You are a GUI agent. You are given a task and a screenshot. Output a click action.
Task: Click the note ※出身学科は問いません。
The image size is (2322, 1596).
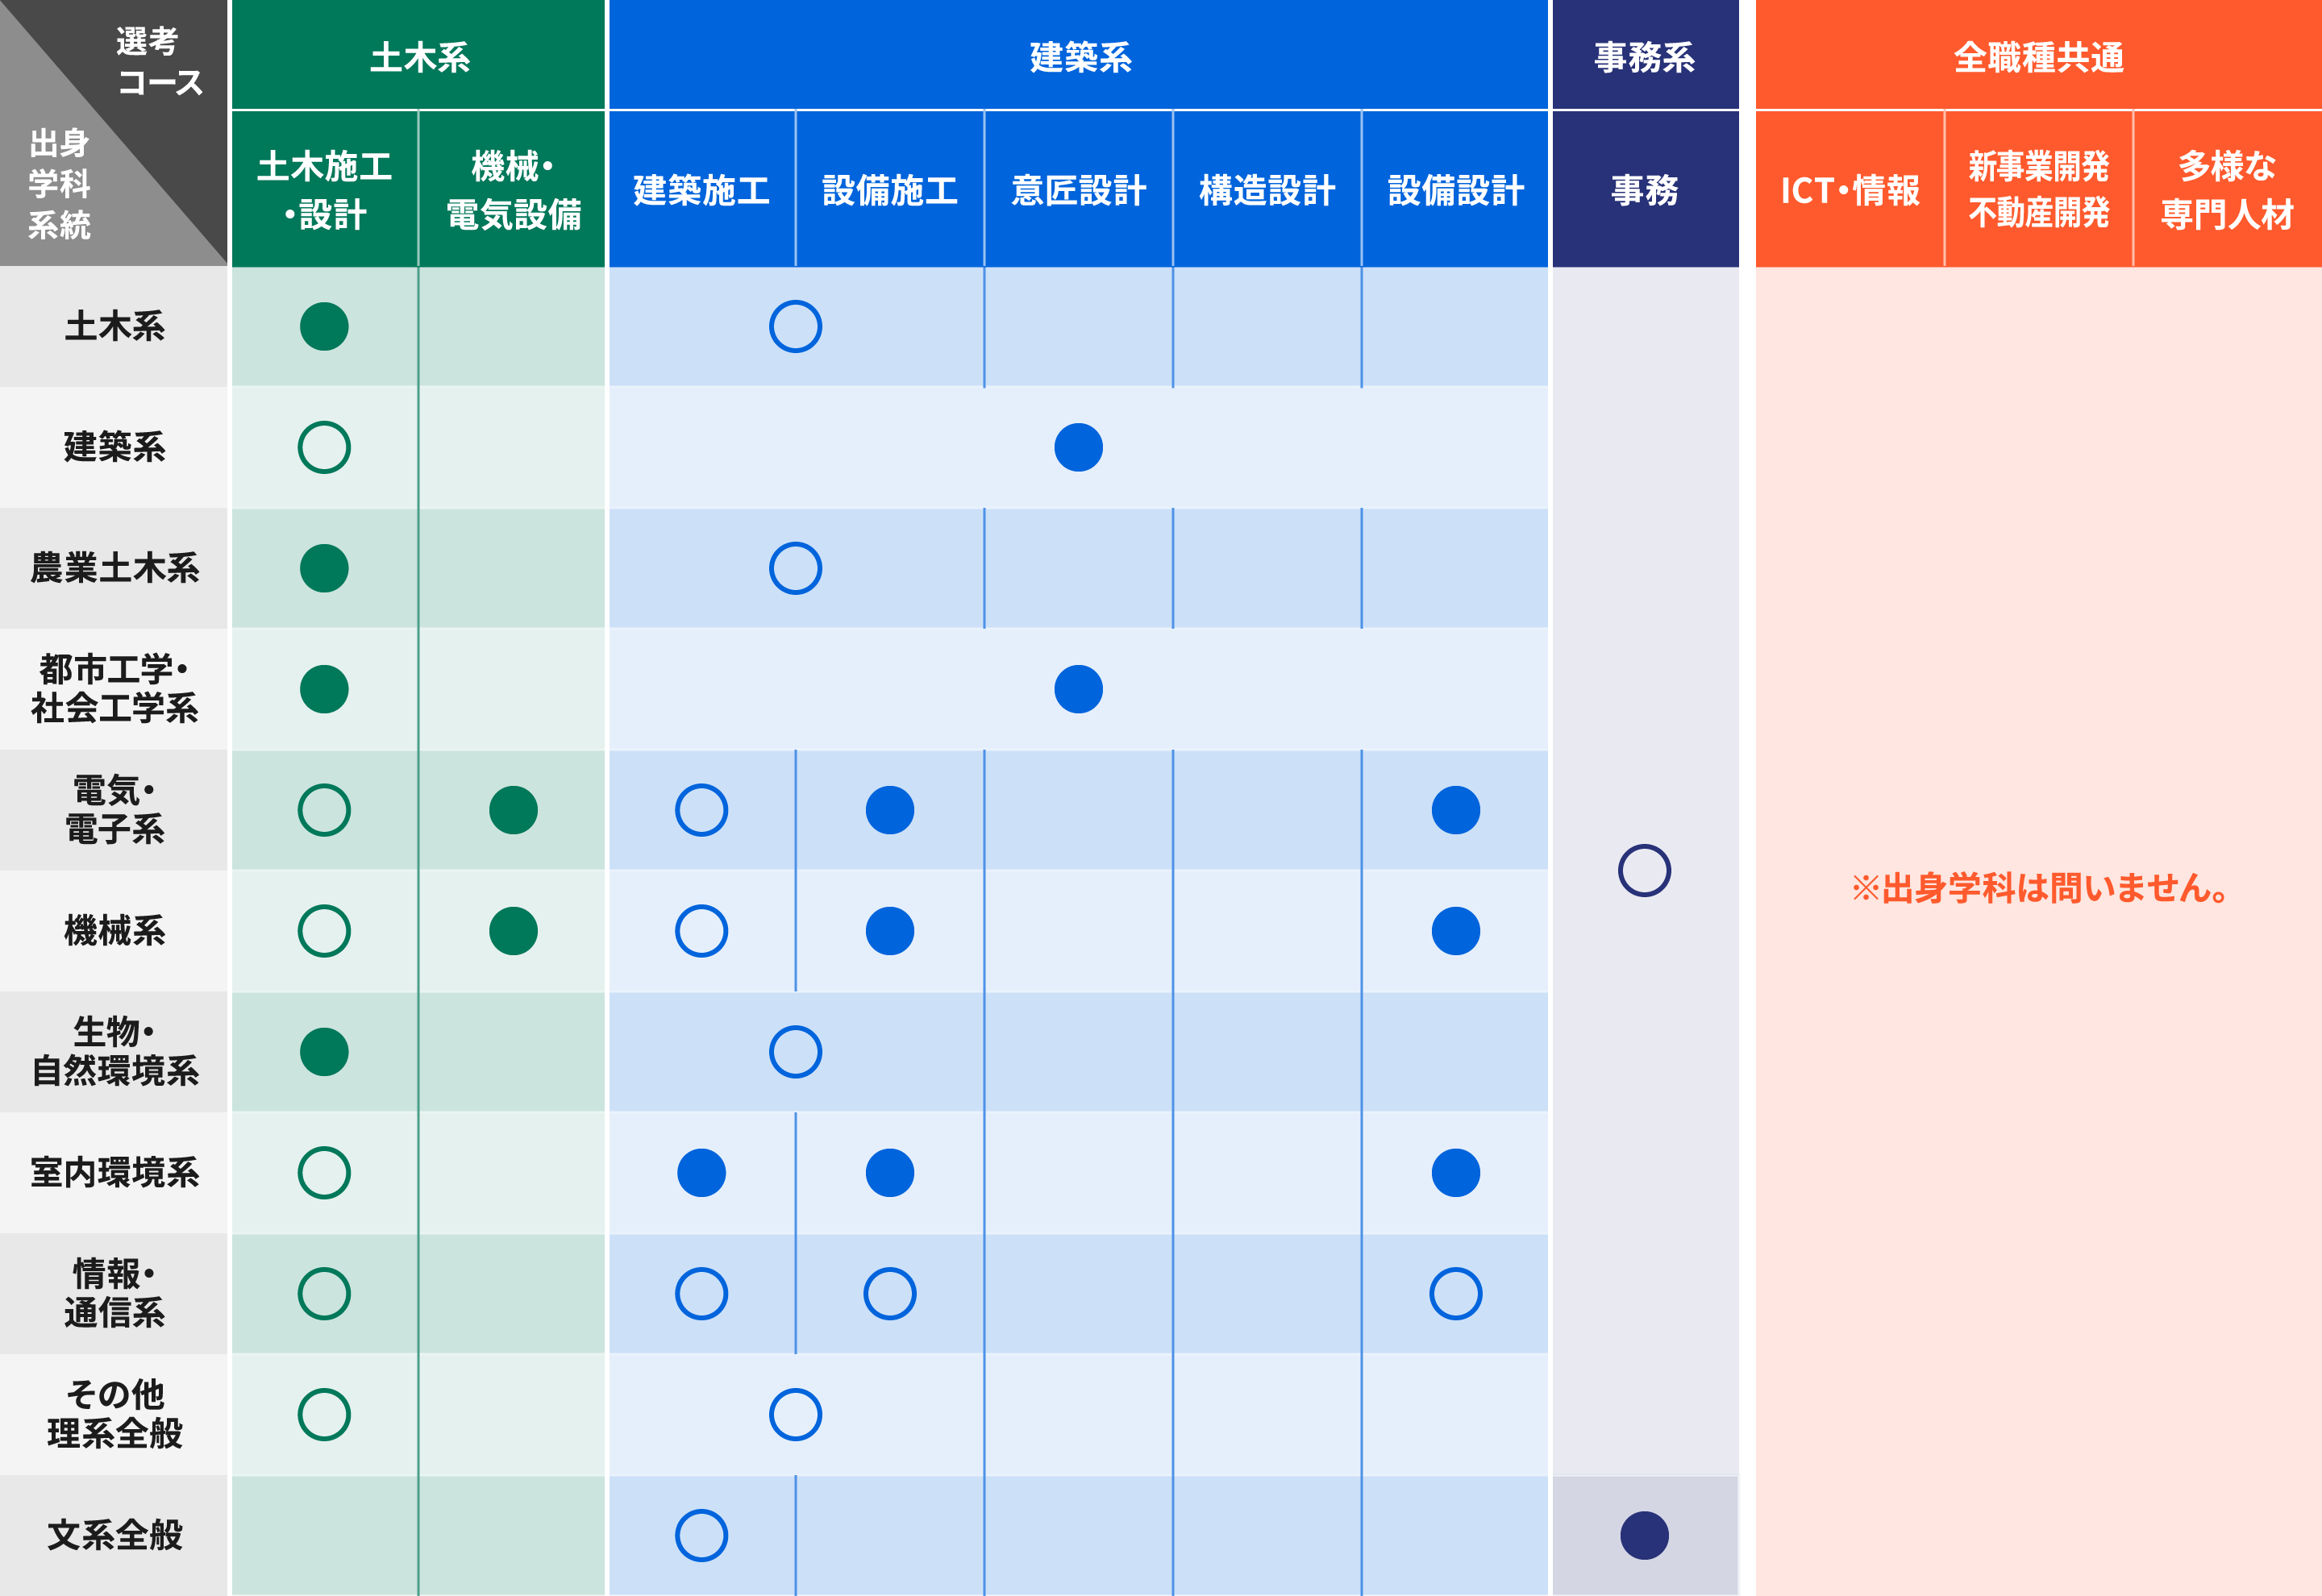pyautogui.click(x=2038, y=888)
